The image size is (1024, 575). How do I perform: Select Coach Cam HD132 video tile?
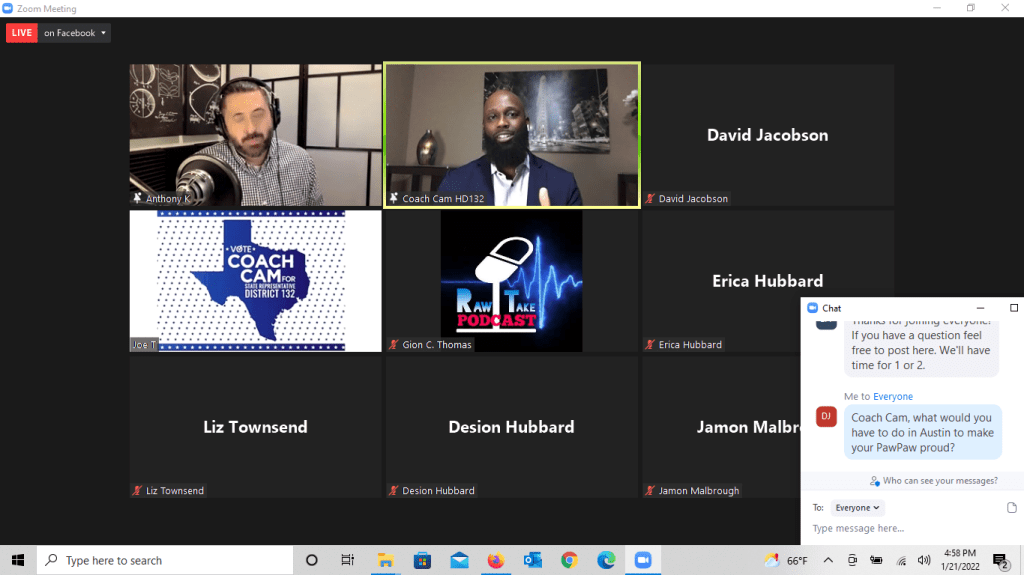[x=511, y=134]
